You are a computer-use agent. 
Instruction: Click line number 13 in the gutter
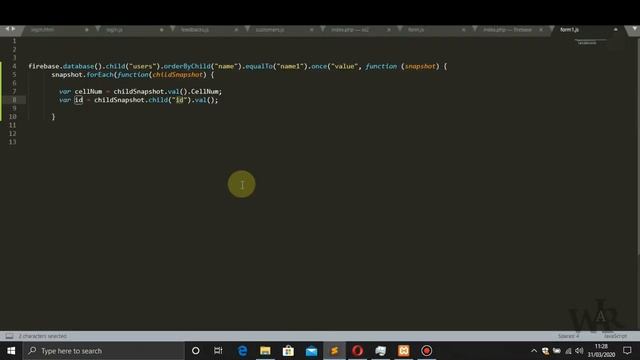click(13, 142)
